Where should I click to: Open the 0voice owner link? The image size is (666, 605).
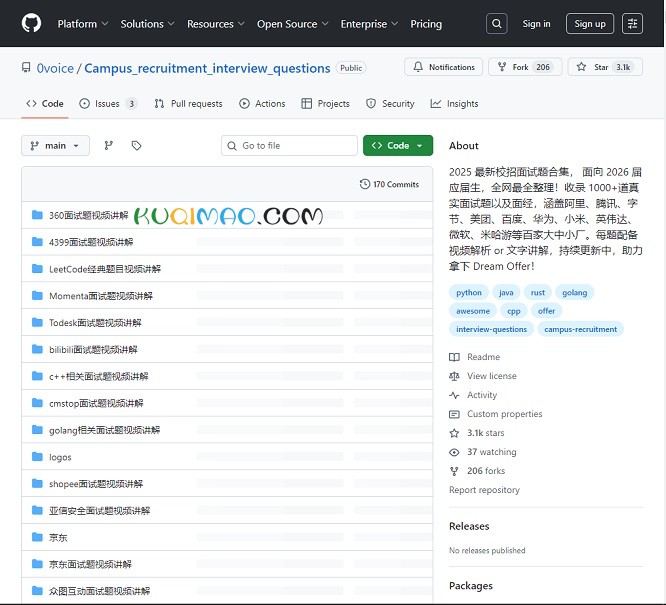55,68
